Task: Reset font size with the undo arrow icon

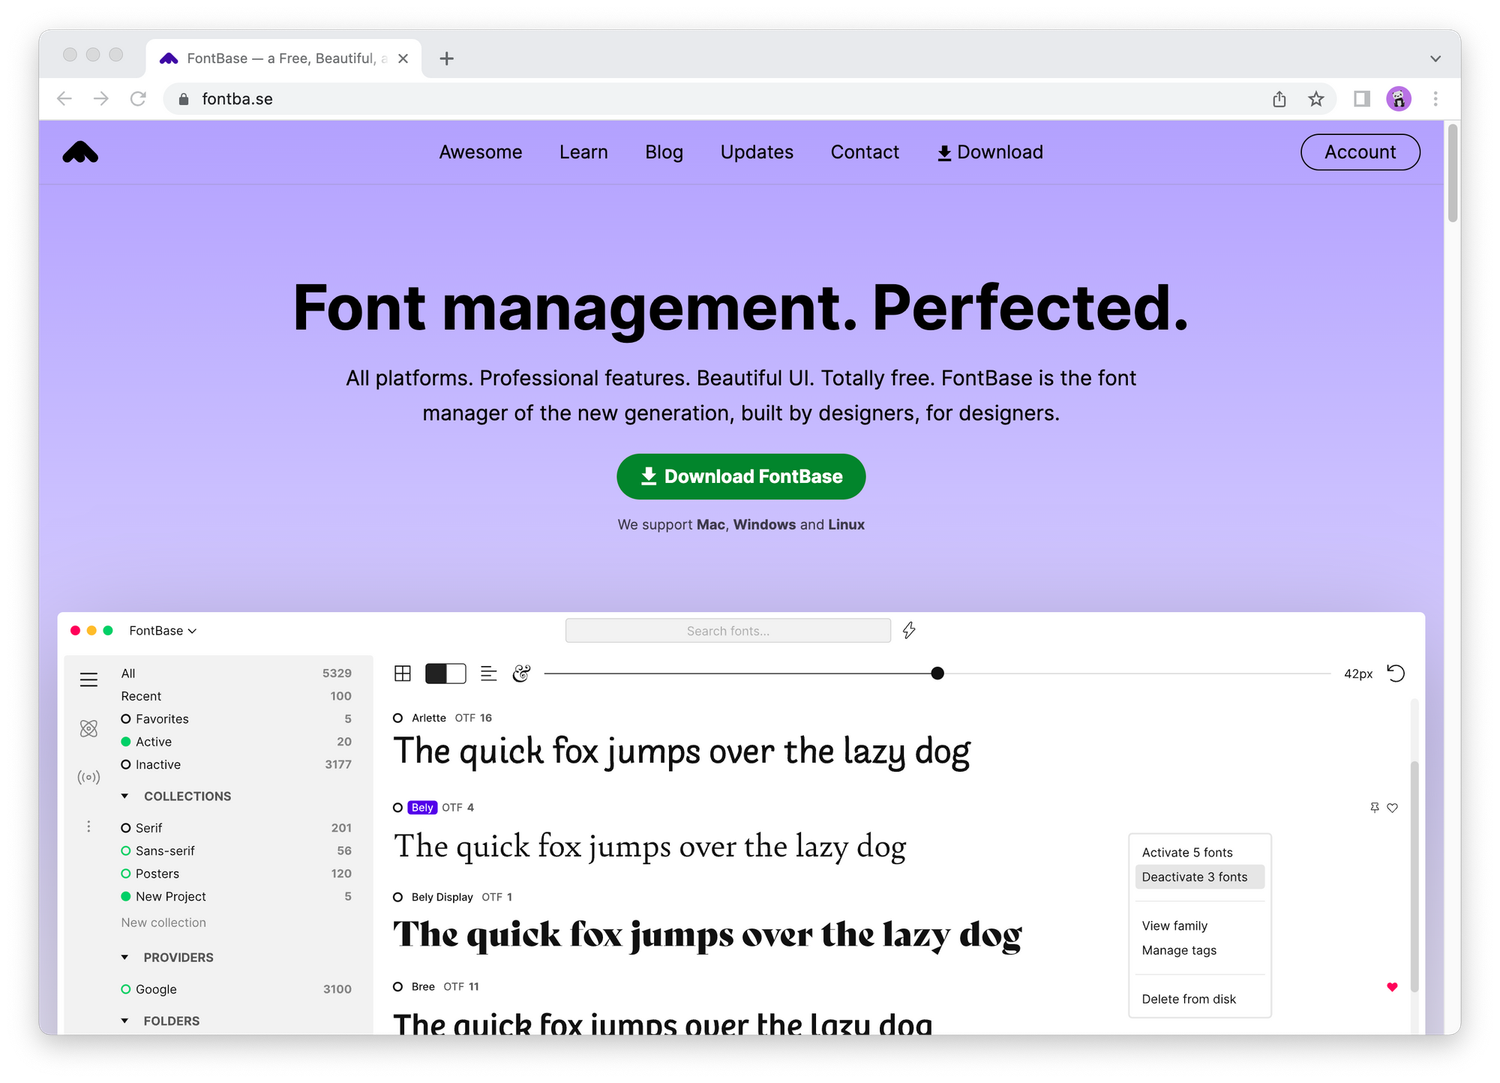Action: pos(1396,673)
